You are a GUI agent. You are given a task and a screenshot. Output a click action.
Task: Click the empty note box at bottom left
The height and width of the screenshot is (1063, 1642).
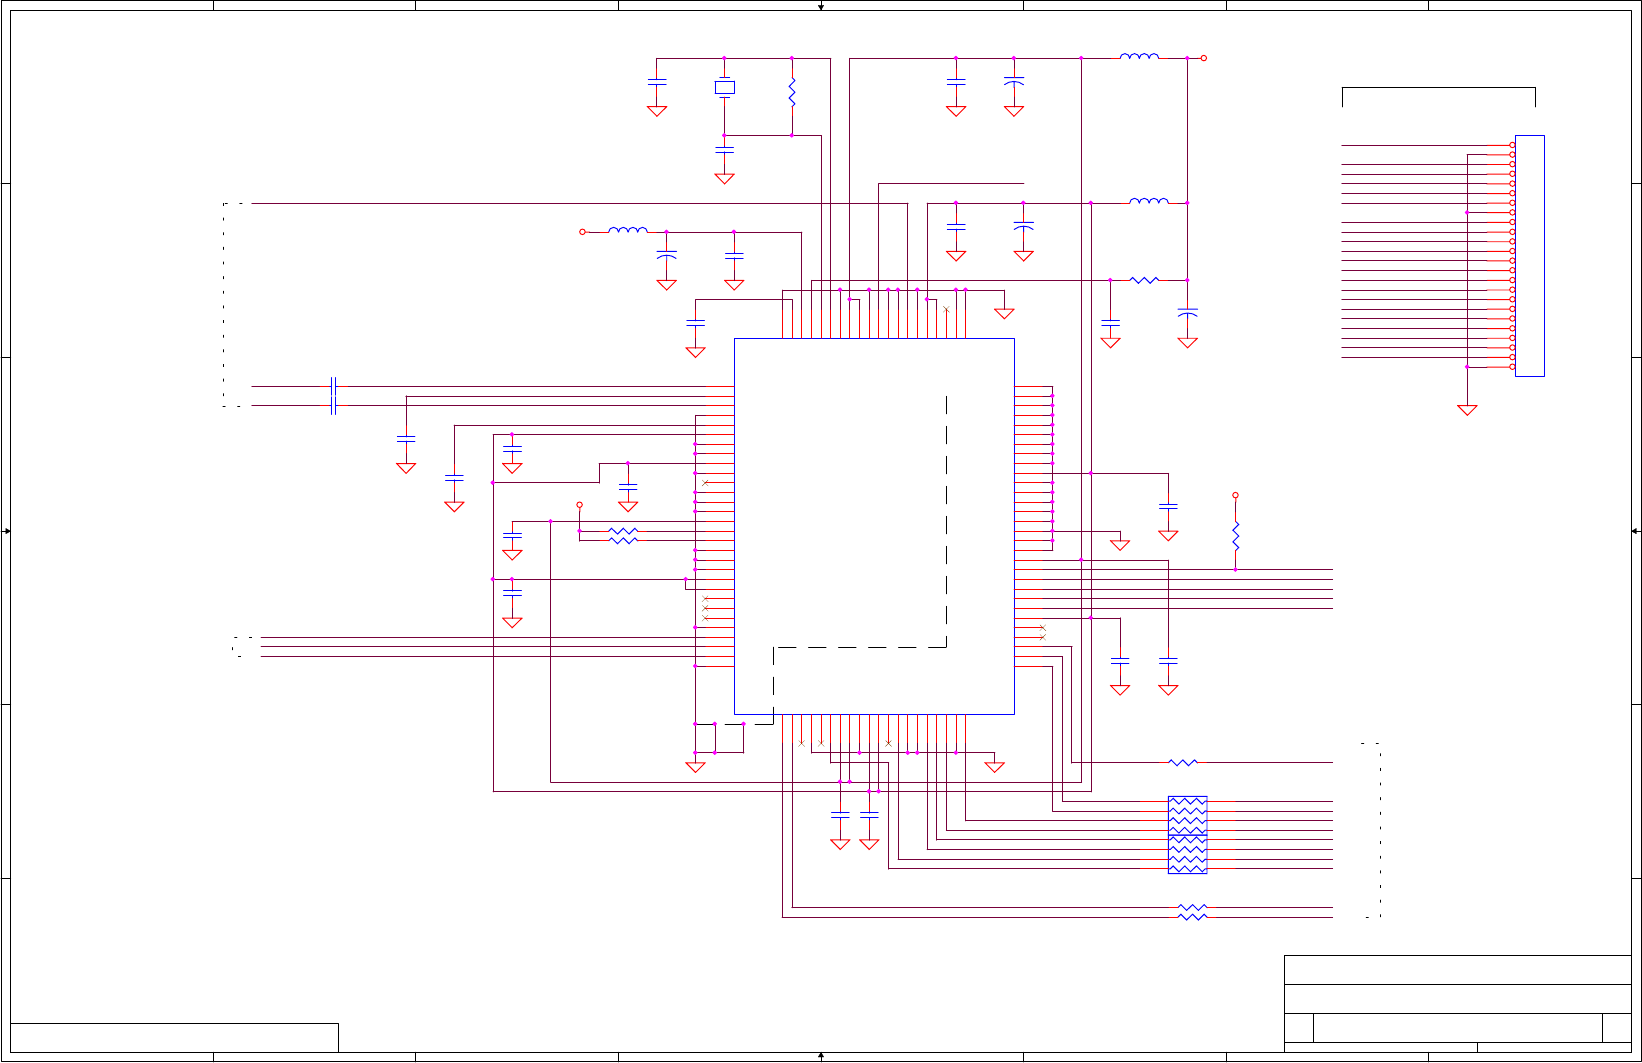174,1037
